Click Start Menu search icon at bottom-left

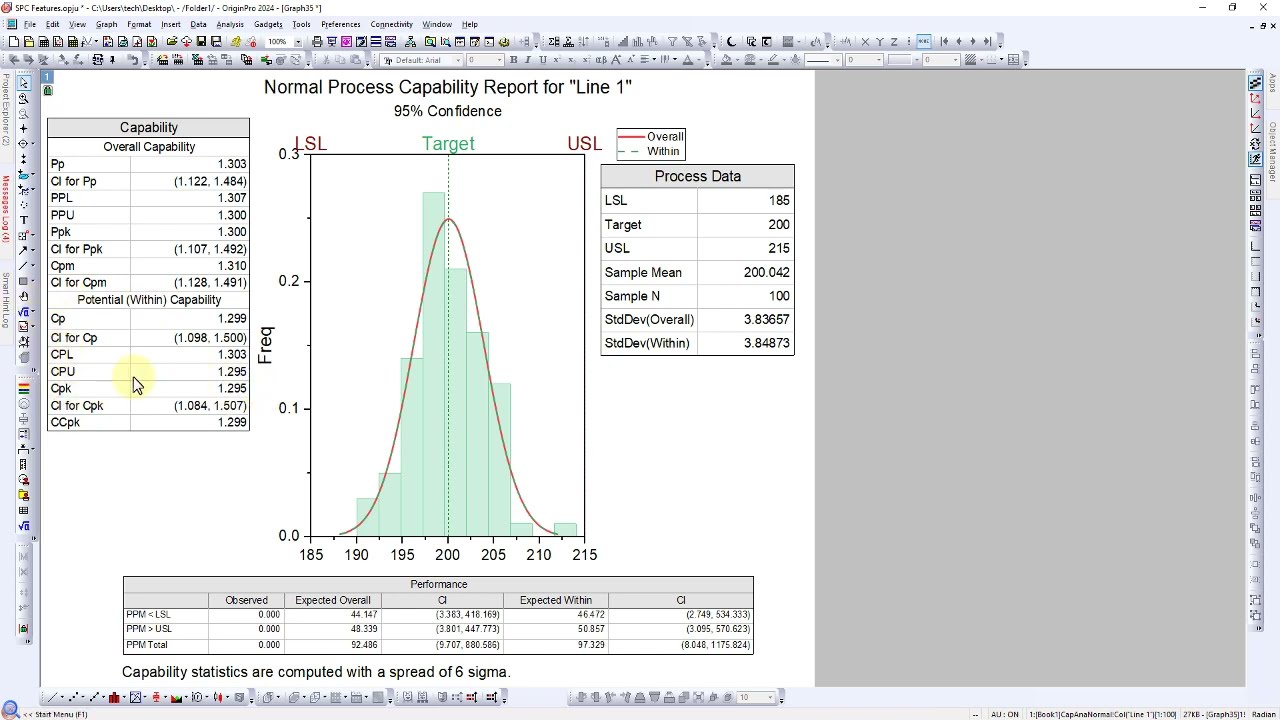pyautogui.click(x=10, y=710)
